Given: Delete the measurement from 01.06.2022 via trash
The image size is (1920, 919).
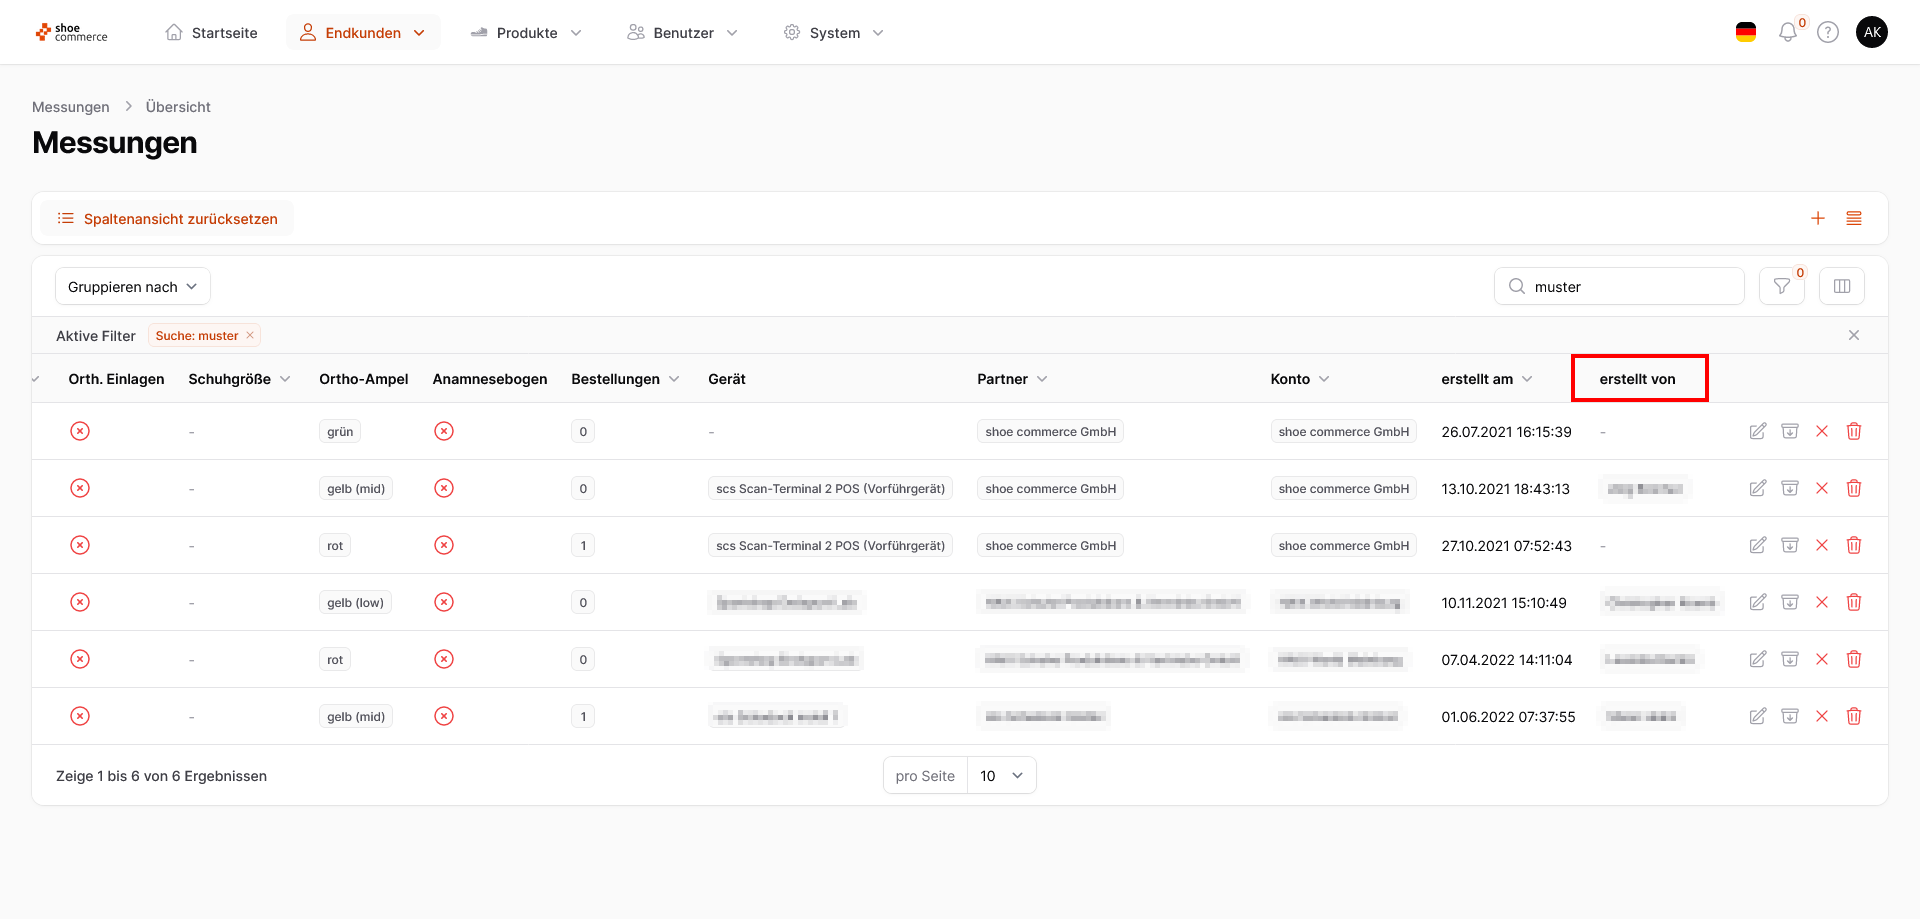Looking at the screenshot, I should tap(1854, 716).
